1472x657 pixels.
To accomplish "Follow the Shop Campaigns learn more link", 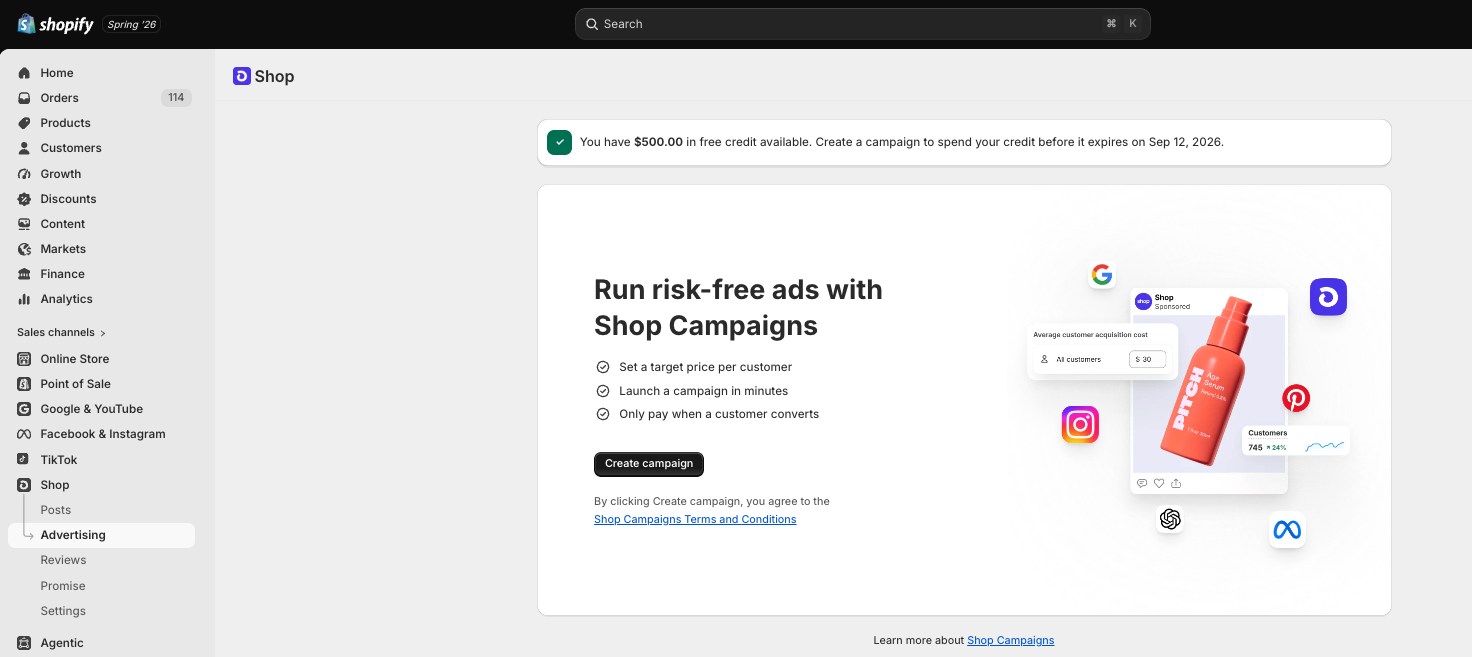I will (1010, 640).
